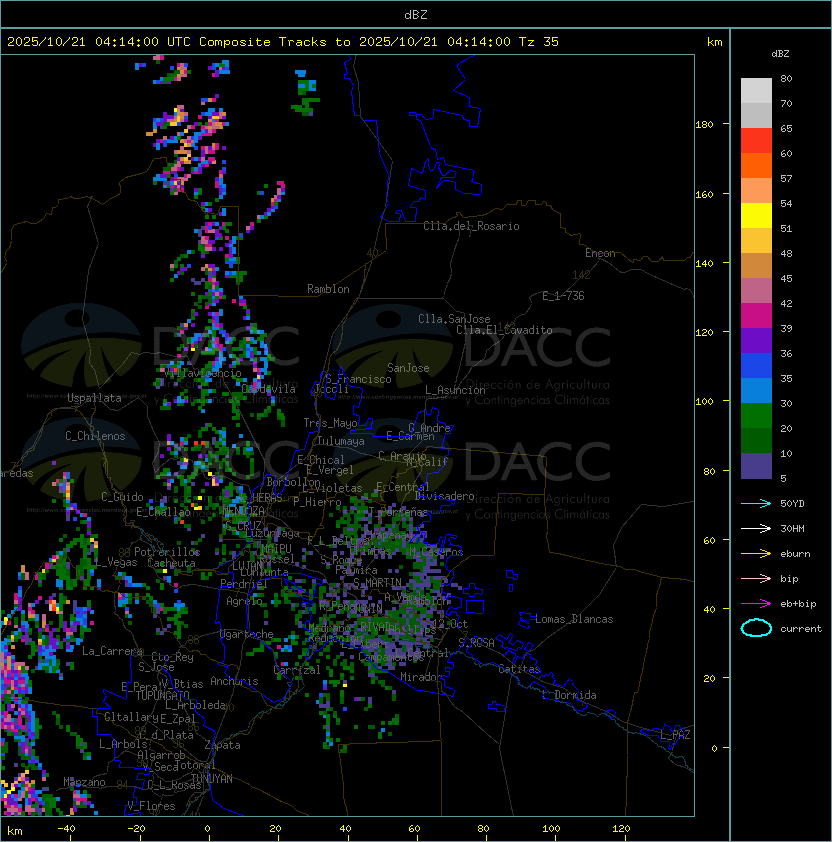The image size is (832, 842).
Task: Pick the slate-purple bottom swatch of scale
Action: 756,466
